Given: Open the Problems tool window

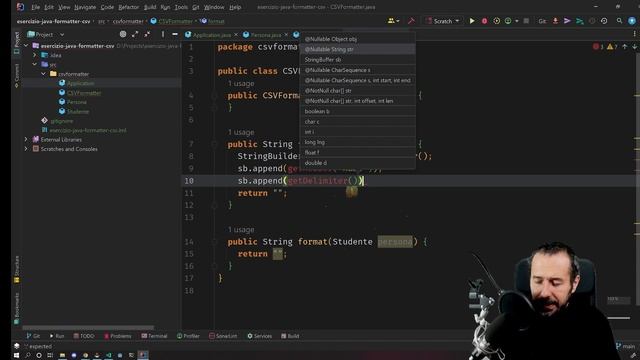Looking at the screenshot, I should point(118,336).
